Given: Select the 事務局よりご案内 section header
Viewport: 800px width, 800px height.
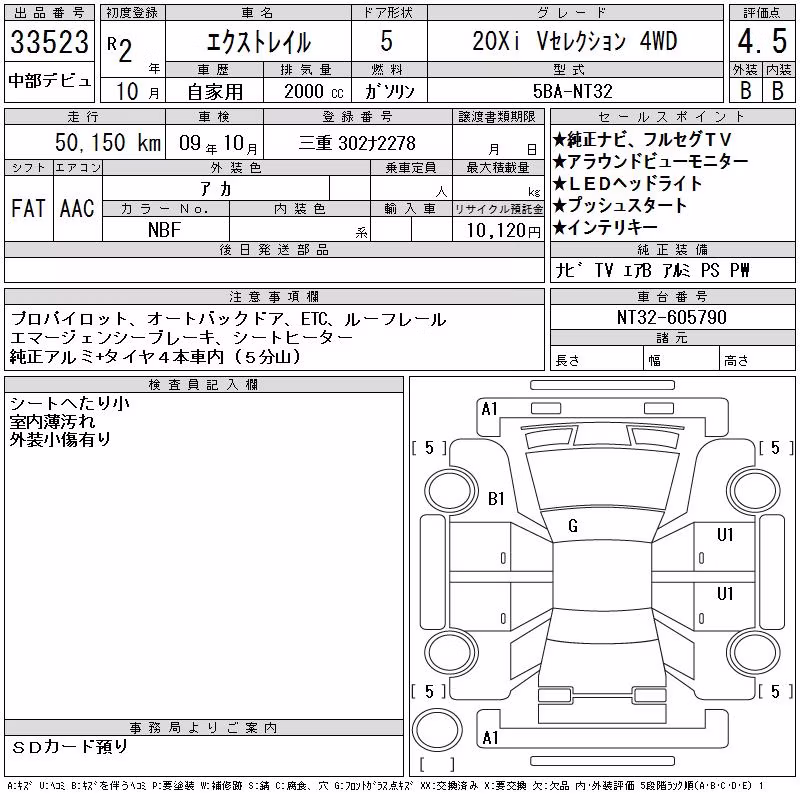Looking at the screenshot, I should tap(204, 728).
